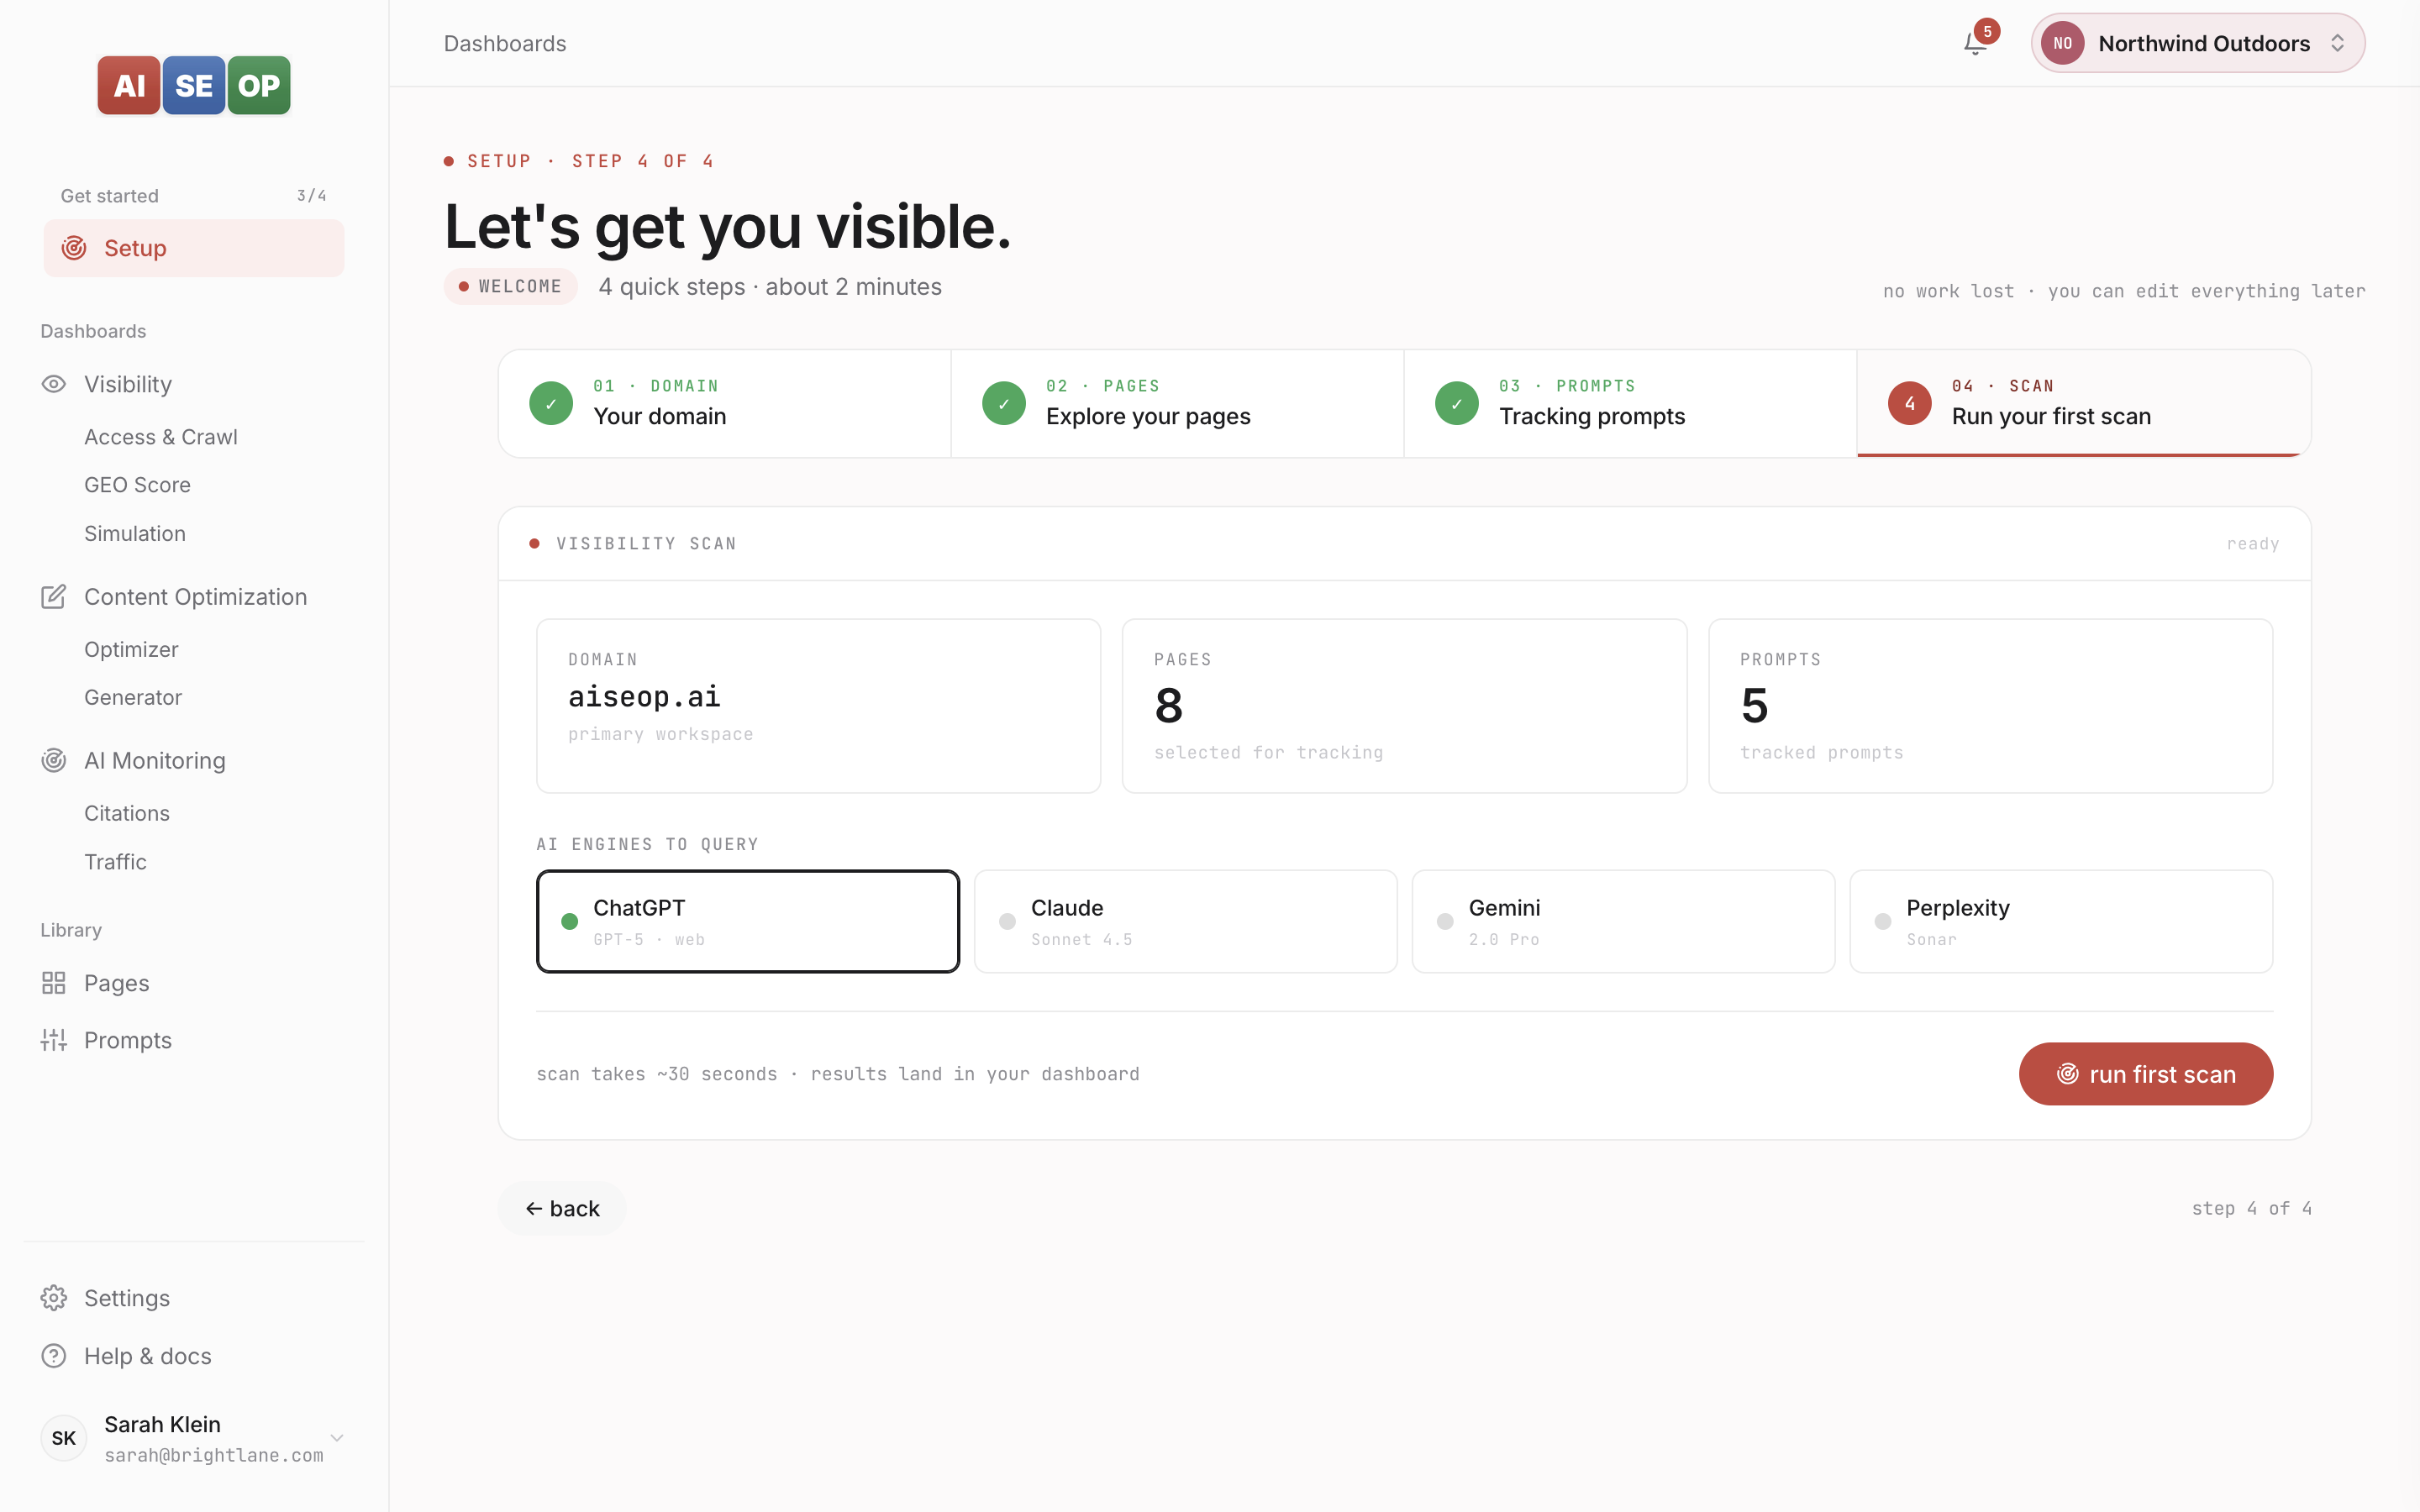
Task: Click the NO workspace avatar
Action: pyautogui.click(x=2063, y=43)
